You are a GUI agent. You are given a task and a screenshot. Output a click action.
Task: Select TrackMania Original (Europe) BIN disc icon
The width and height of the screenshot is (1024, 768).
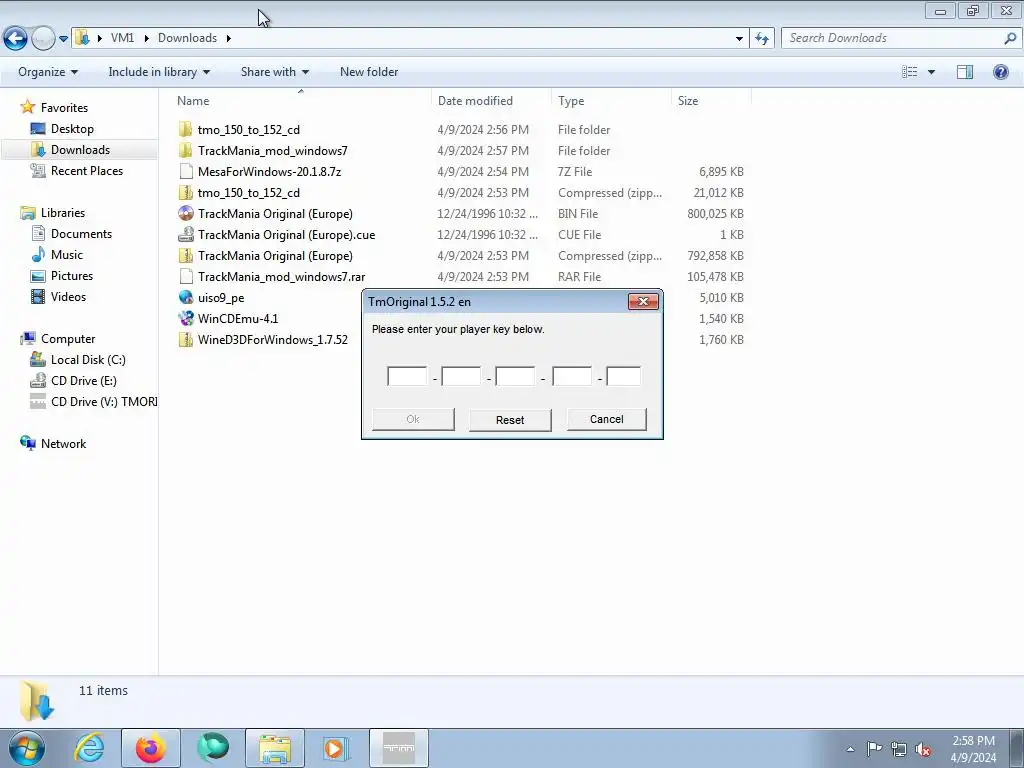185,214
